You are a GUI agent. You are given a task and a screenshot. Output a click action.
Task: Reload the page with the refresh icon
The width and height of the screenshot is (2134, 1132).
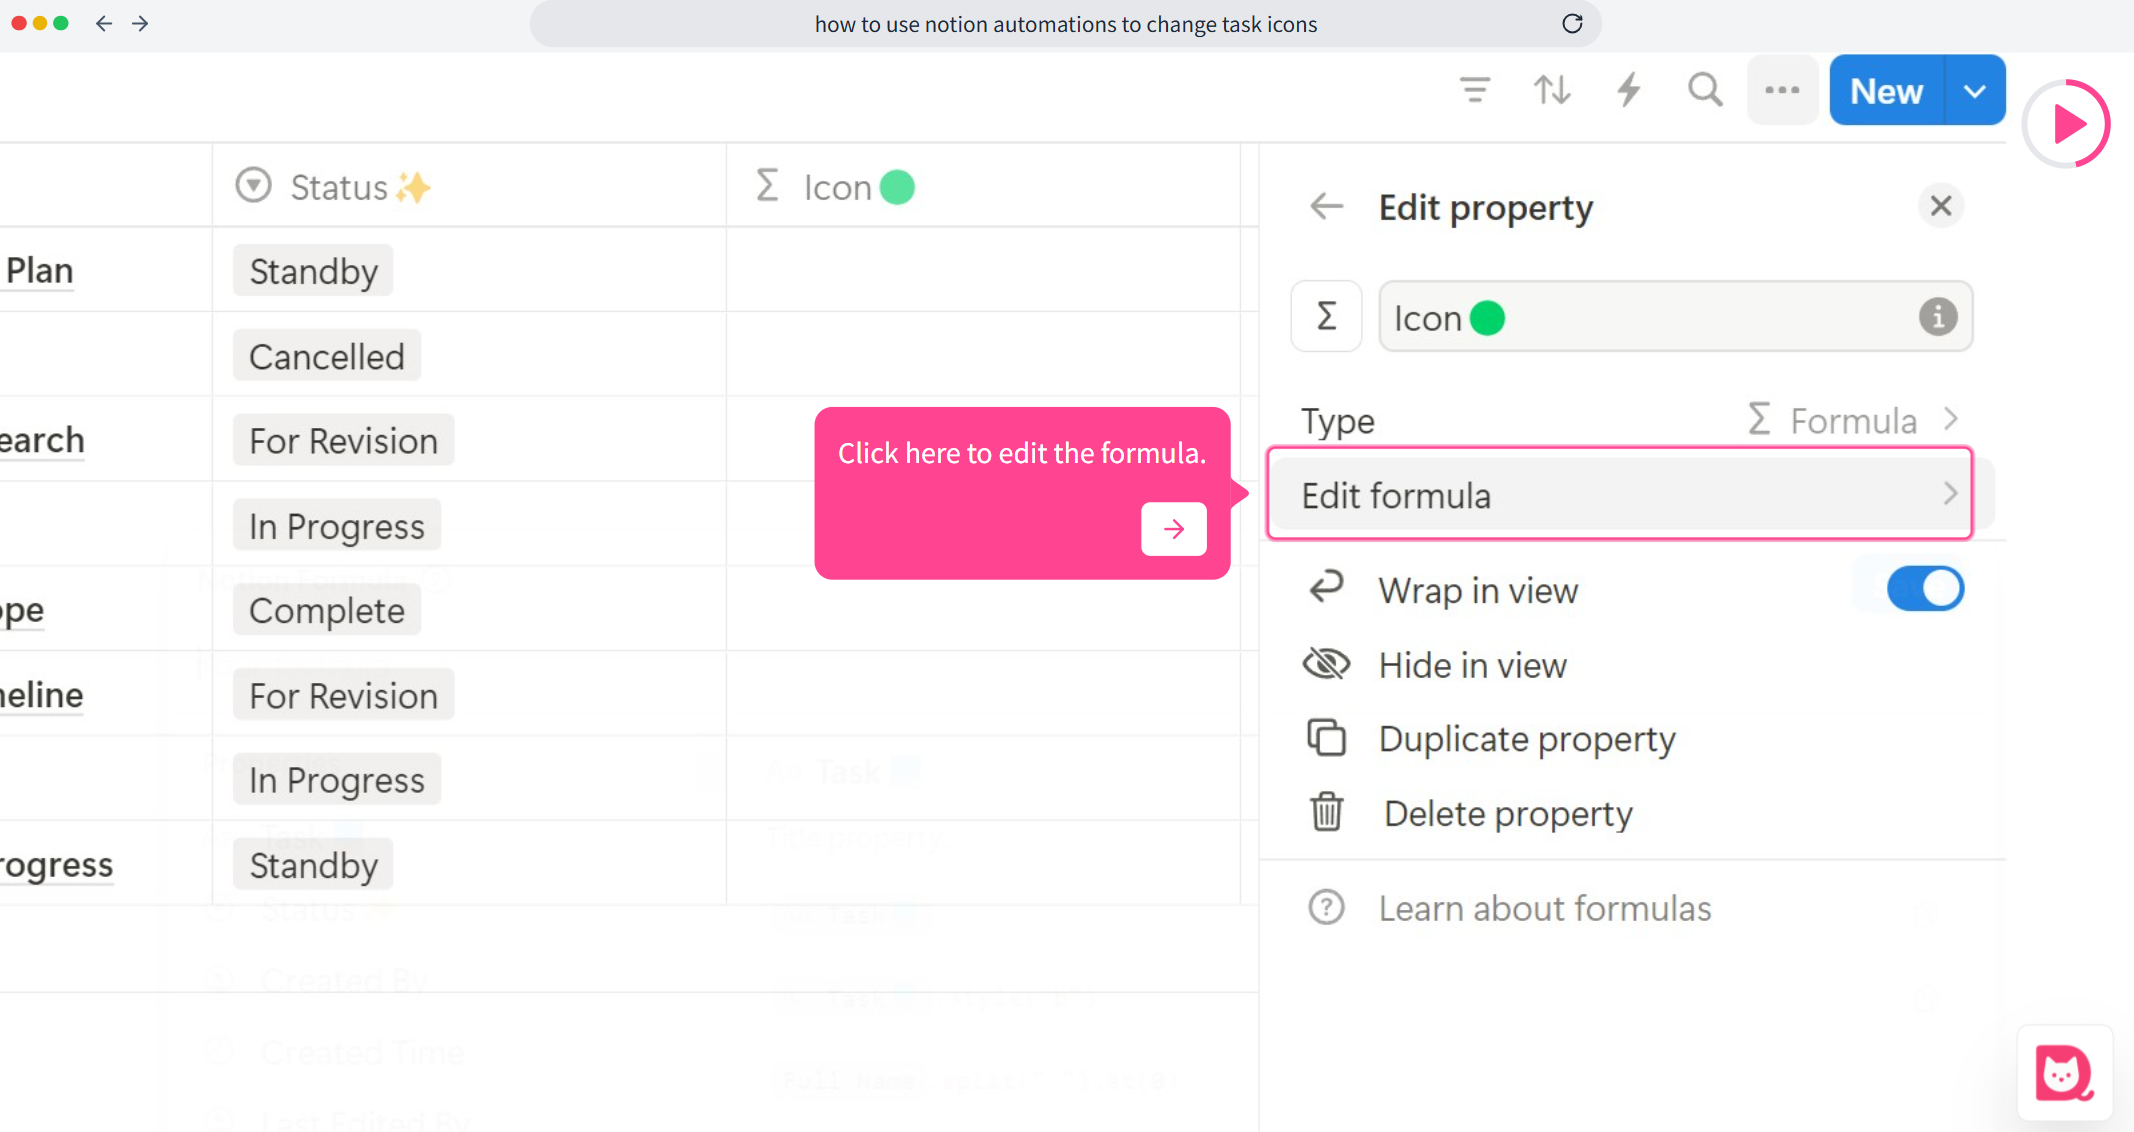click(x=1572, y=23)
